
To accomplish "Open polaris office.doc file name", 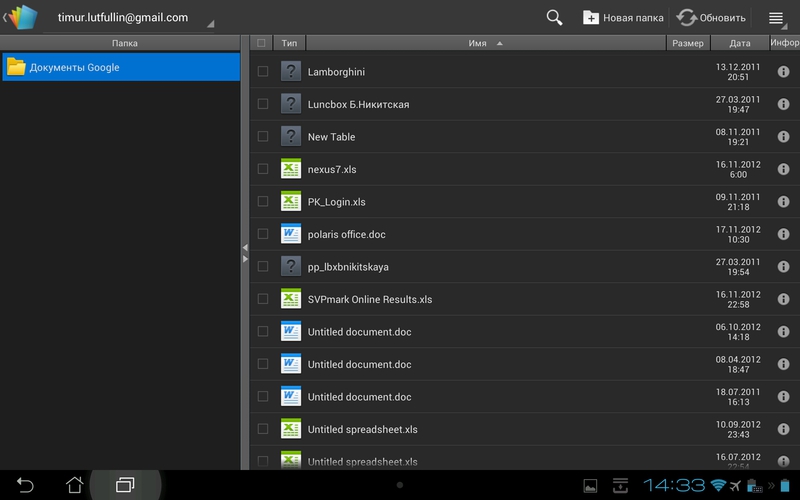I will tap(346, 234).
